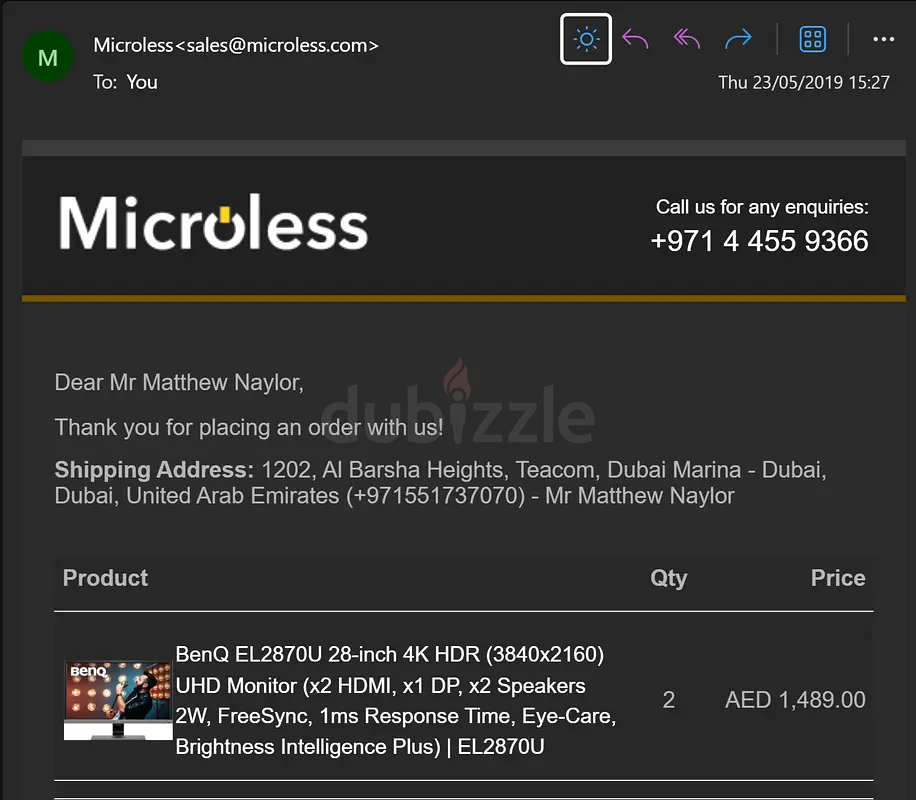Click the Forward arrow icon
This screenshot has height=800, width=916.
pos(738,39)
